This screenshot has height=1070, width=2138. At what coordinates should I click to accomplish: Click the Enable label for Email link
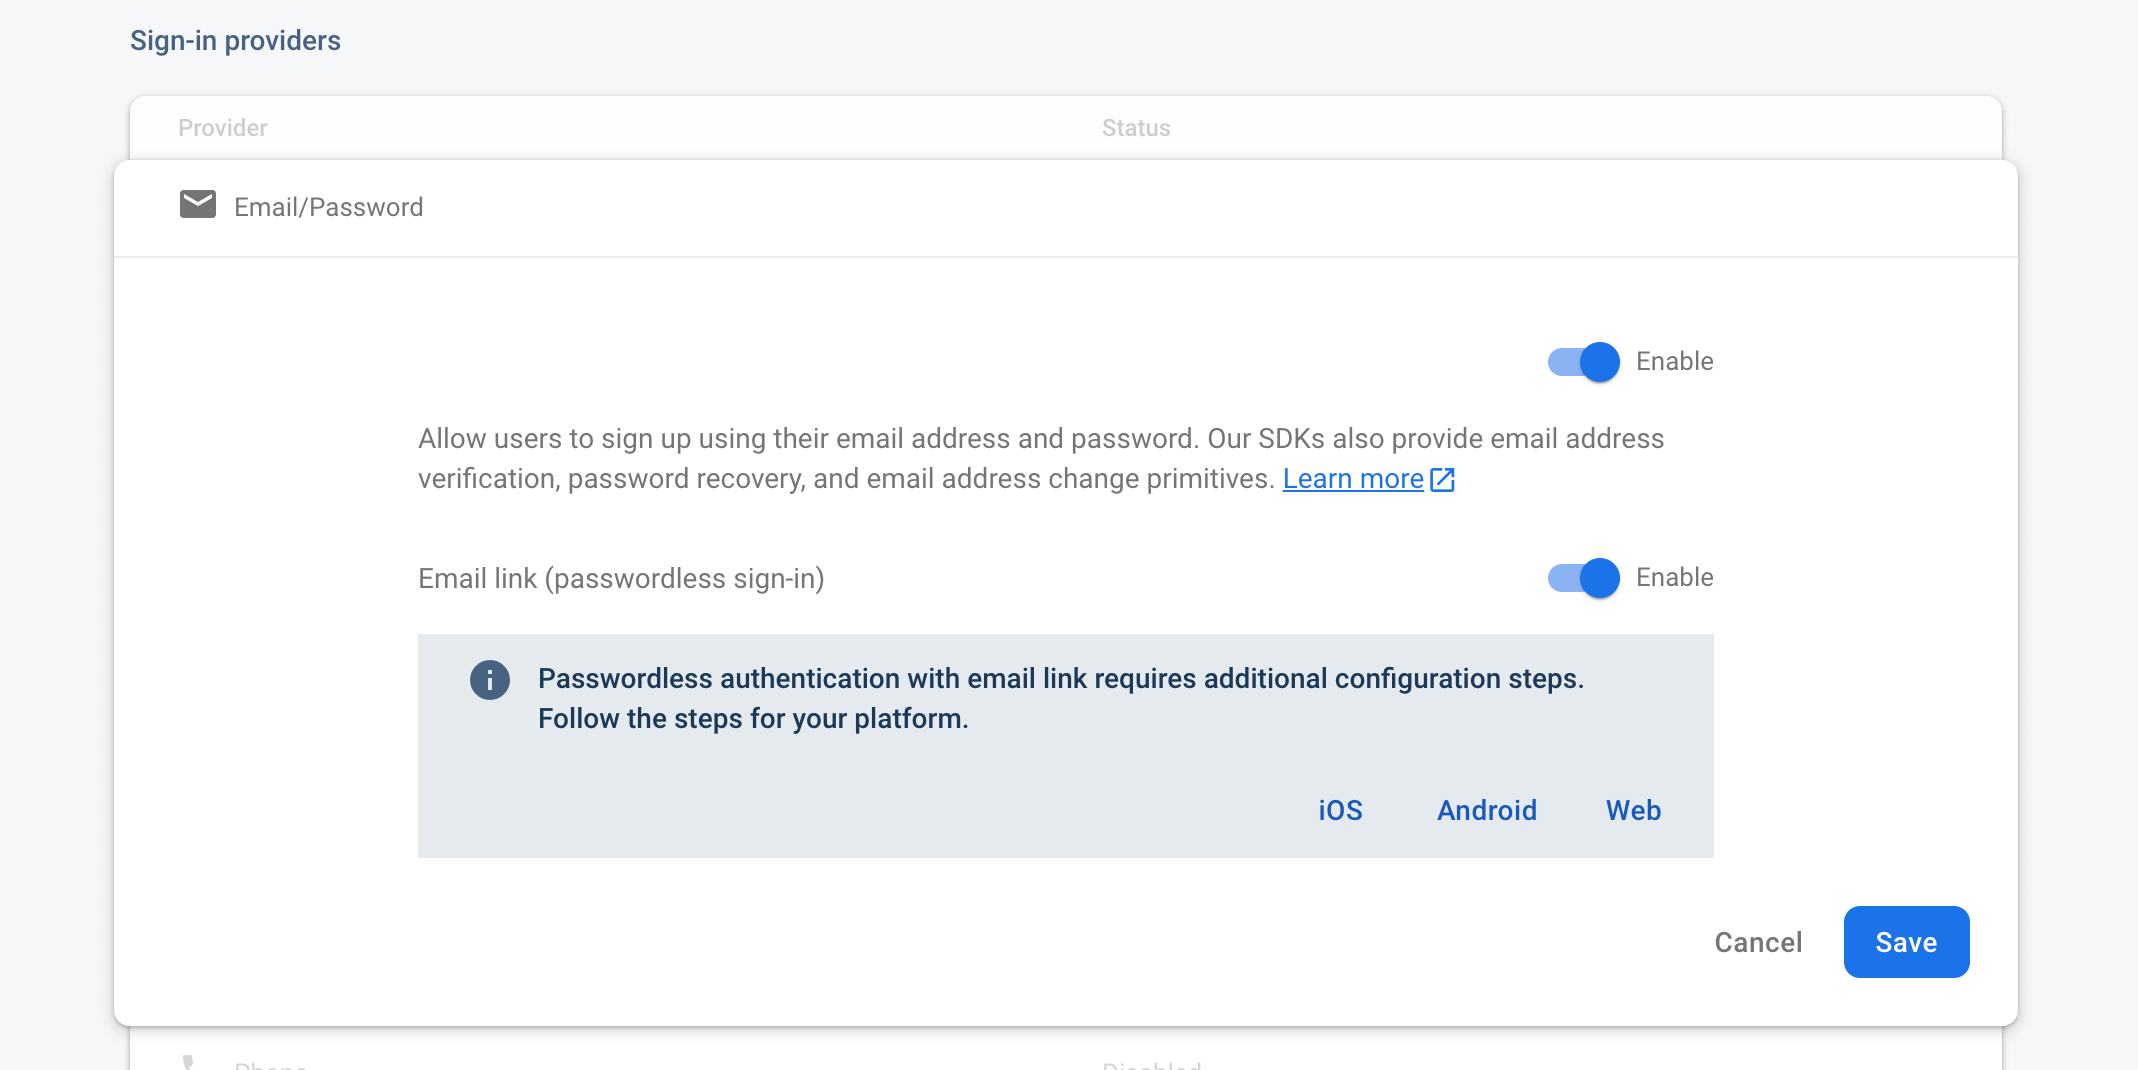(x=1674, y=577)
